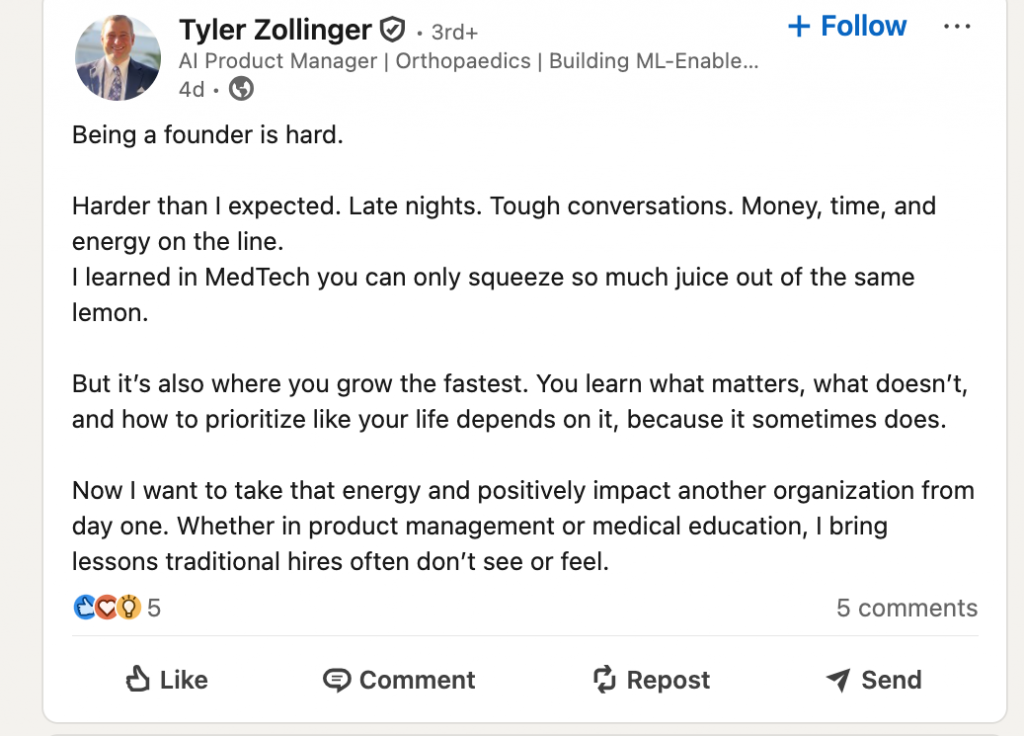
Task: Open the 5 comments link
Action: click(905, 607)
